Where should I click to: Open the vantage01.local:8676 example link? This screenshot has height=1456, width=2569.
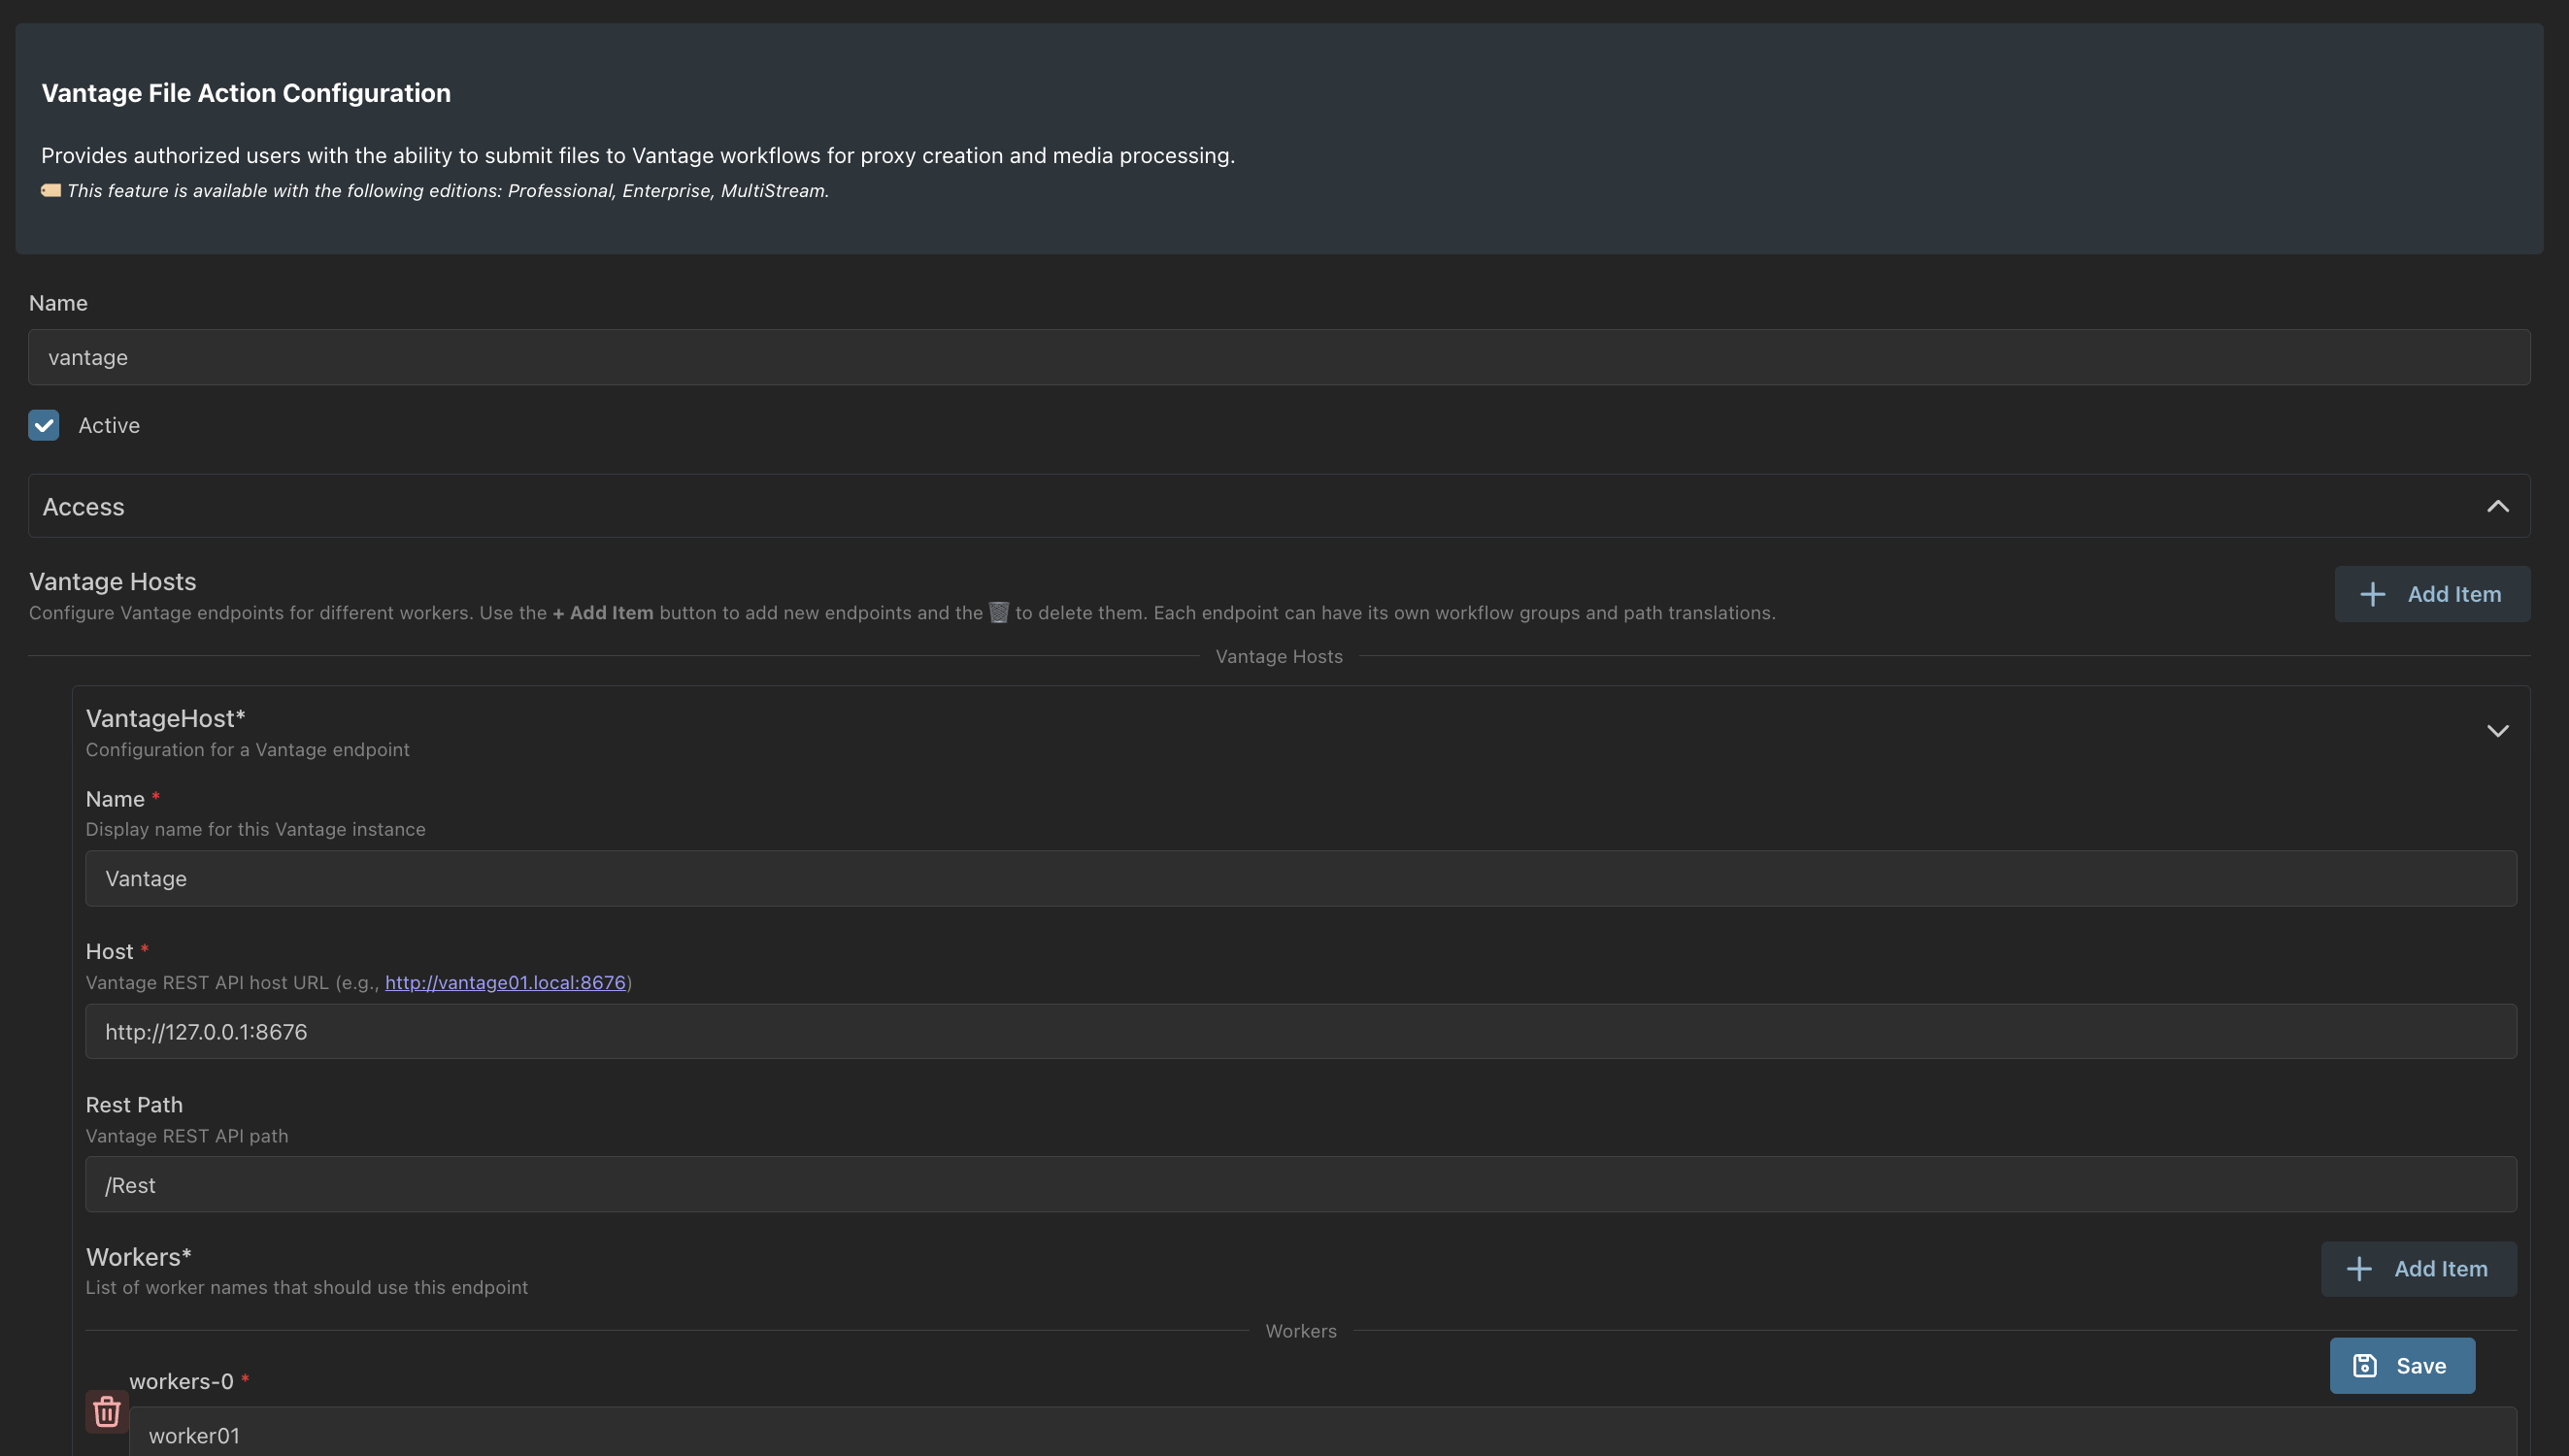click(x=505, y=983)
